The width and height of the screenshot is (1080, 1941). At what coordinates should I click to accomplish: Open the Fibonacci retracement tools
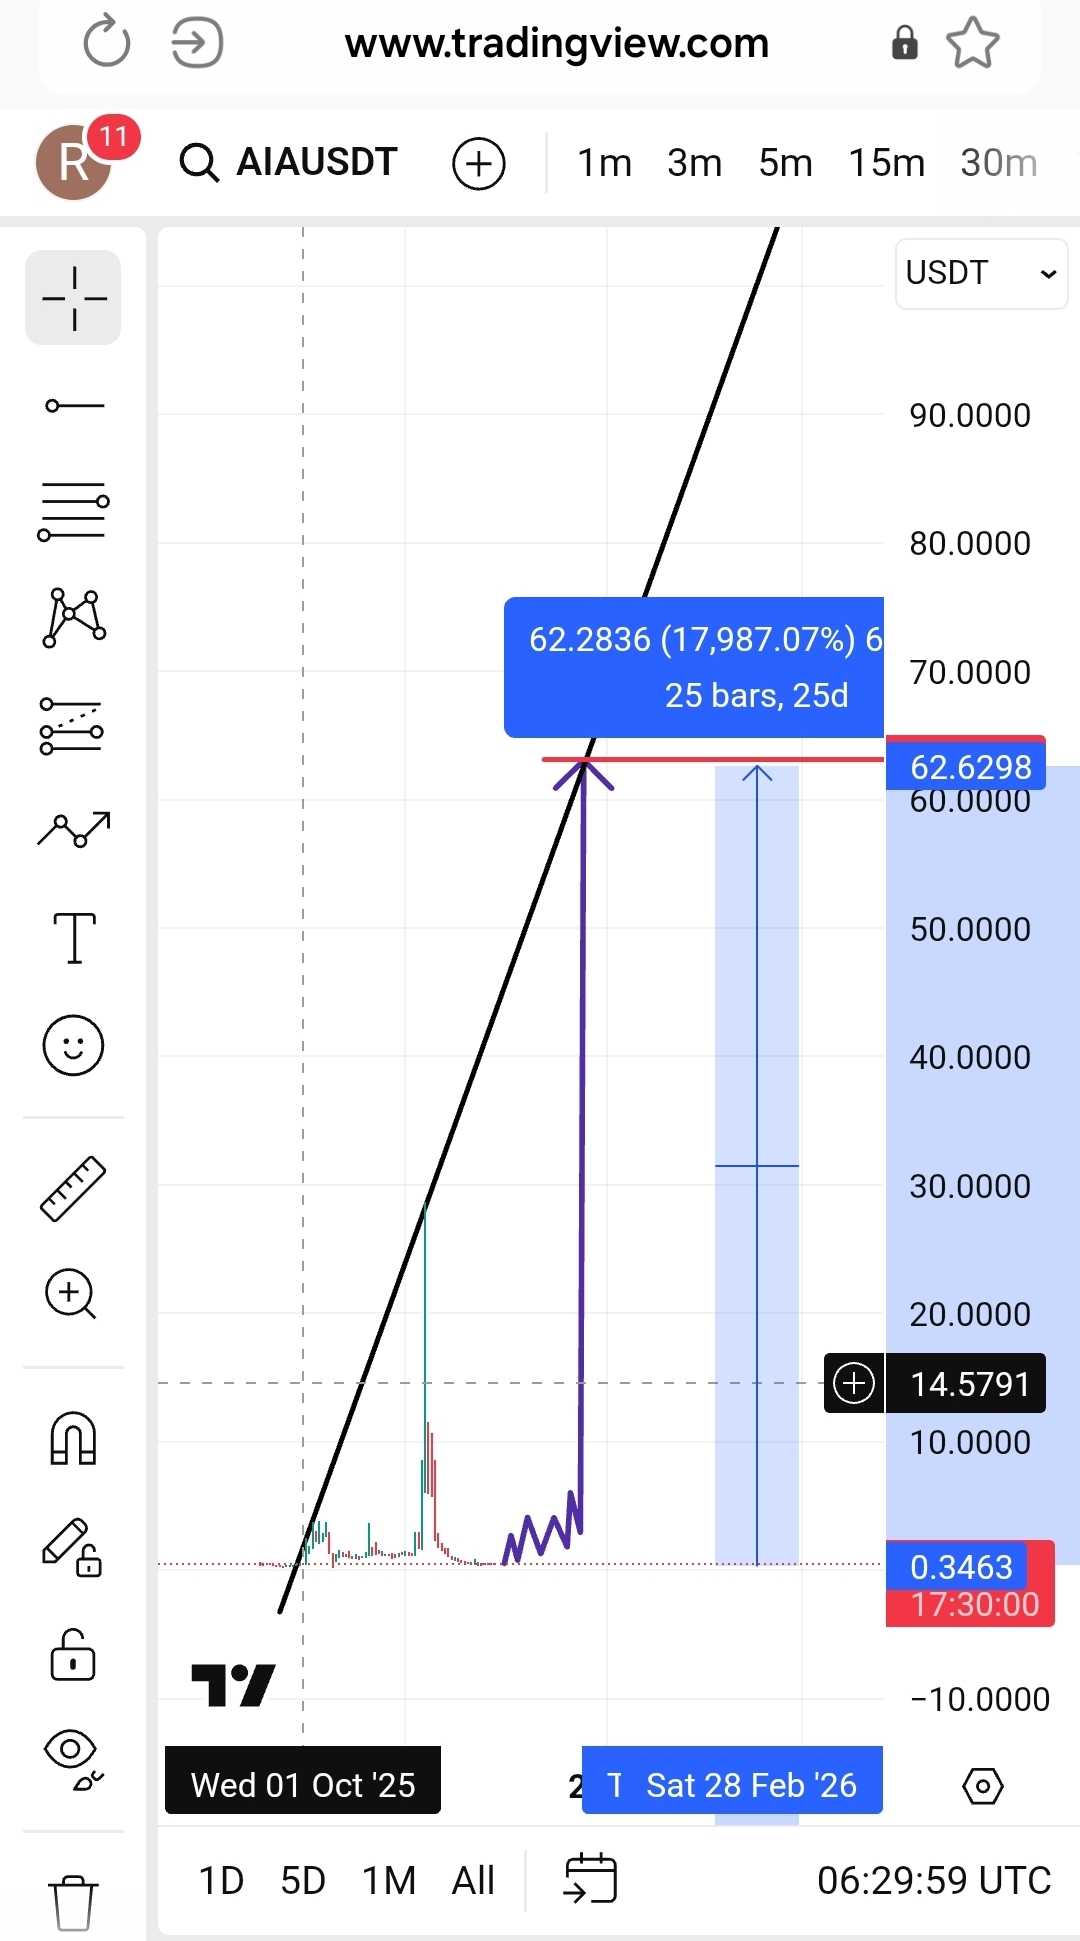tap(74, 511)
